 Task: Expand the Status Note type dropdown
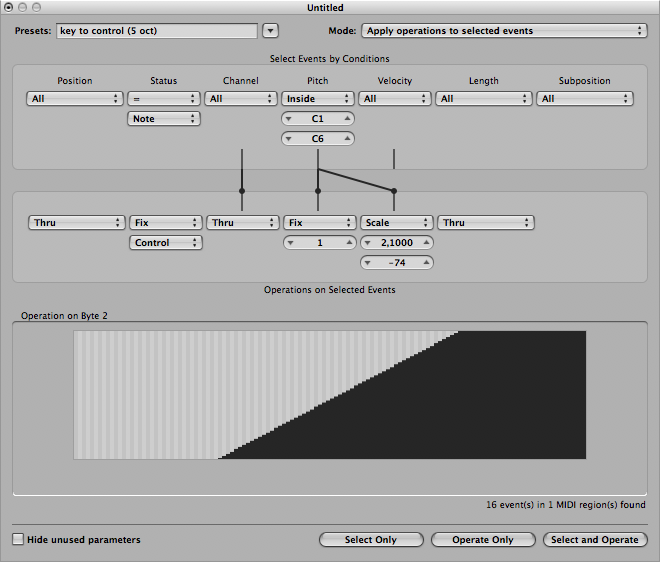click(x=164, y=119)
